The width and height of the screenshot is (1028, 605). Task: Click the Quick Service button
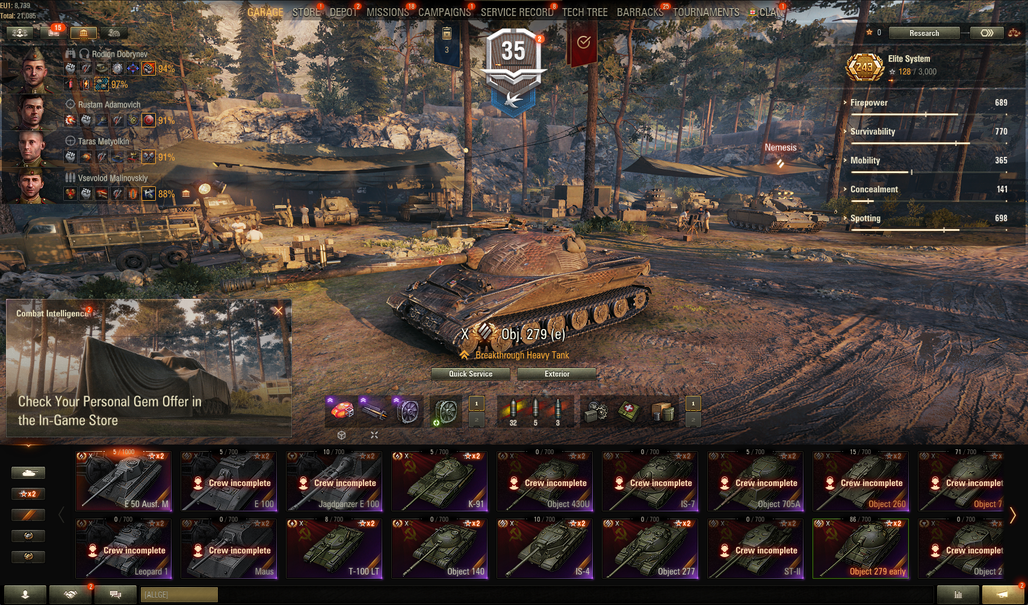(x=471, y=374)
